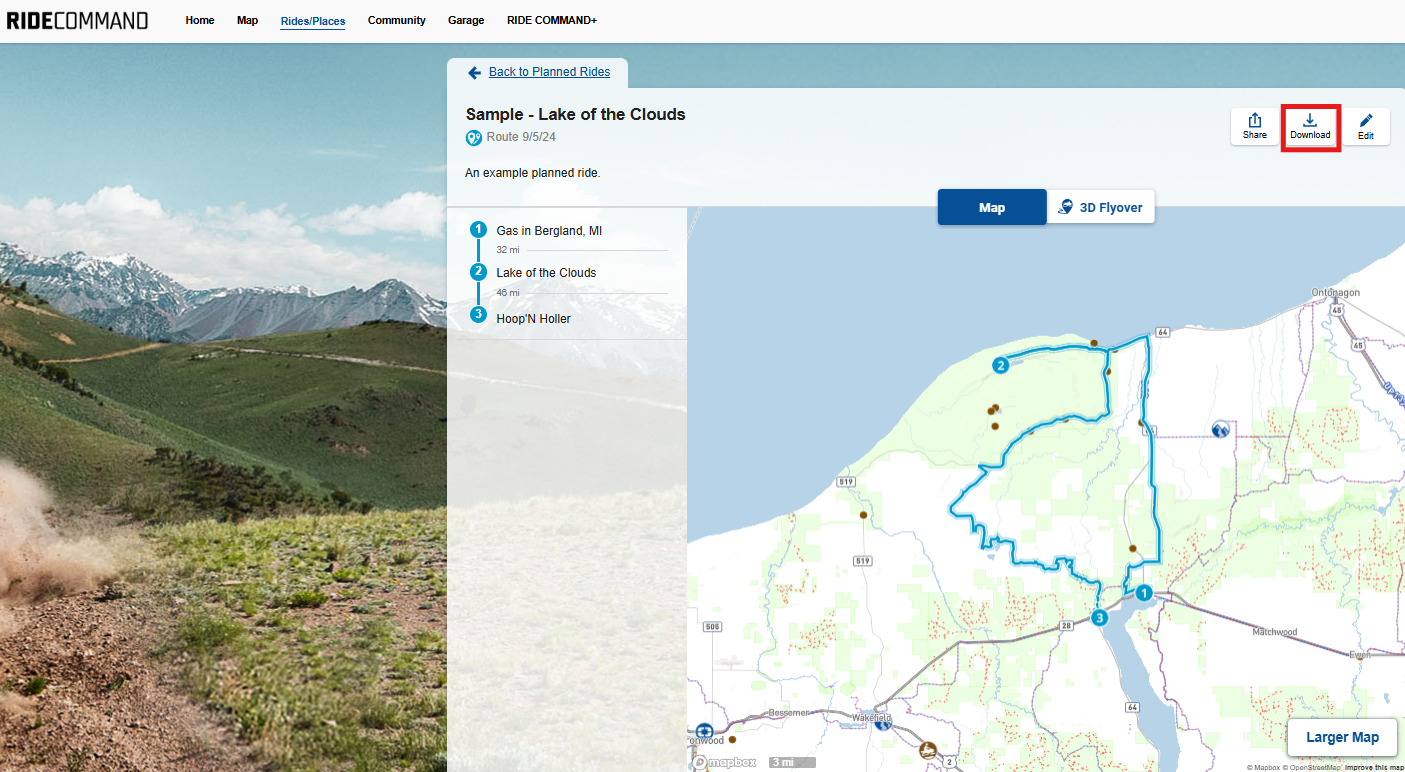The width and height of the screenshot is (1405, 772).
Task: Open the Garage menu item
Action: 466,20
